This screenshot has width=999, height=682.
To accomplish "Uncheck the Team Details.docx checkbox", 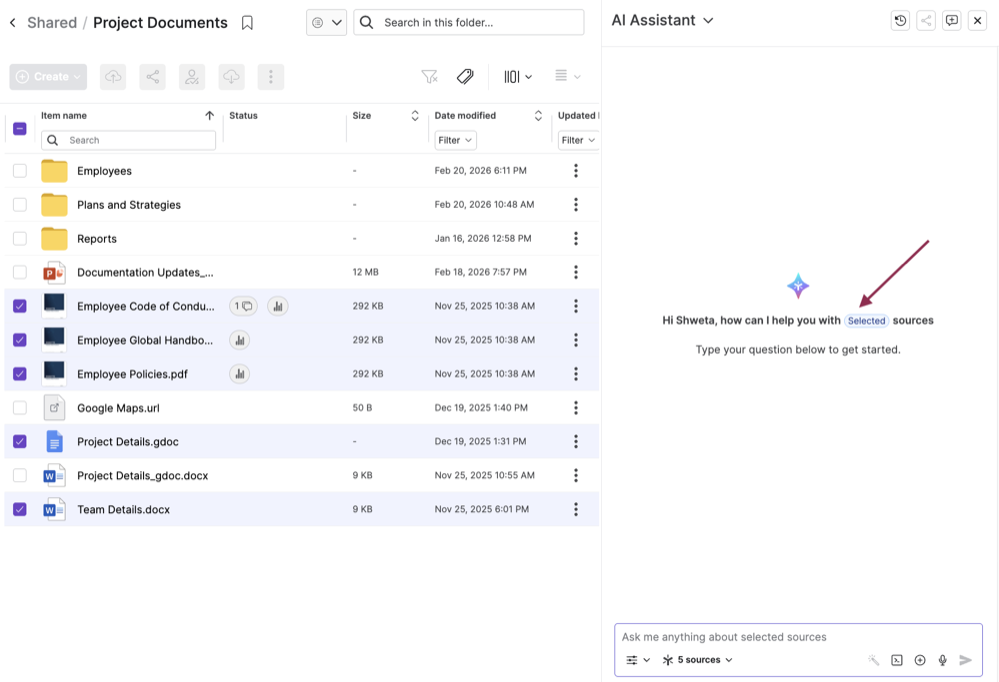I will pyautogui.click(x=20, y=509).
